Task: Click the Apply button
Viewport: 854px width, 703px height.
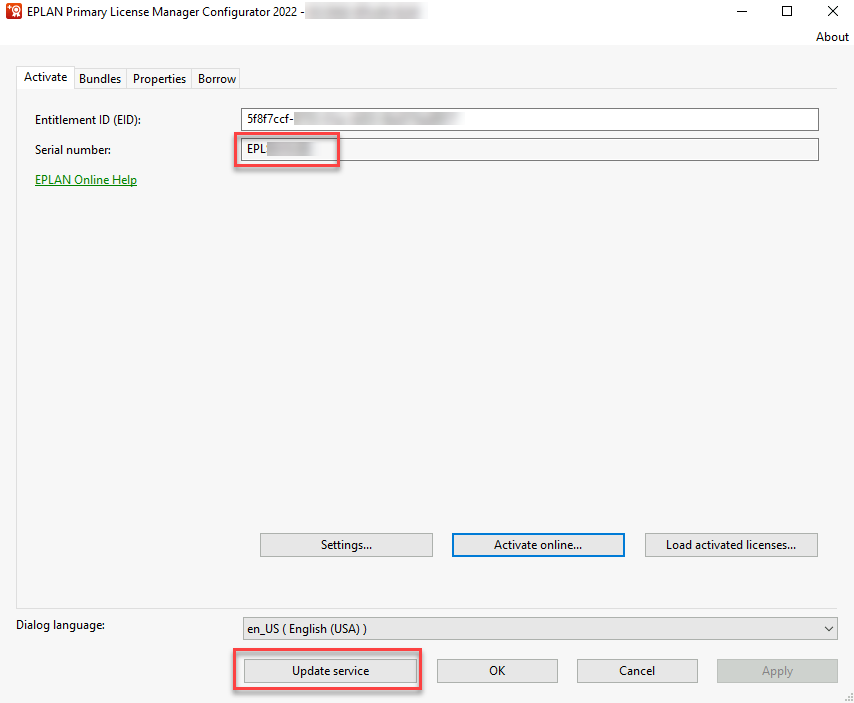Action: pos(777,671)
